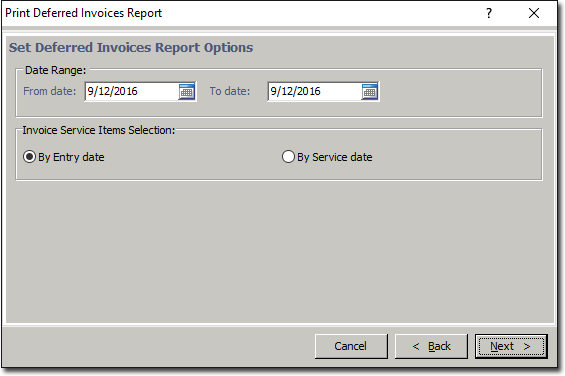Click inside the To date text field
The width and height of the screenshot is (565, 376).
tap(314, 92)
